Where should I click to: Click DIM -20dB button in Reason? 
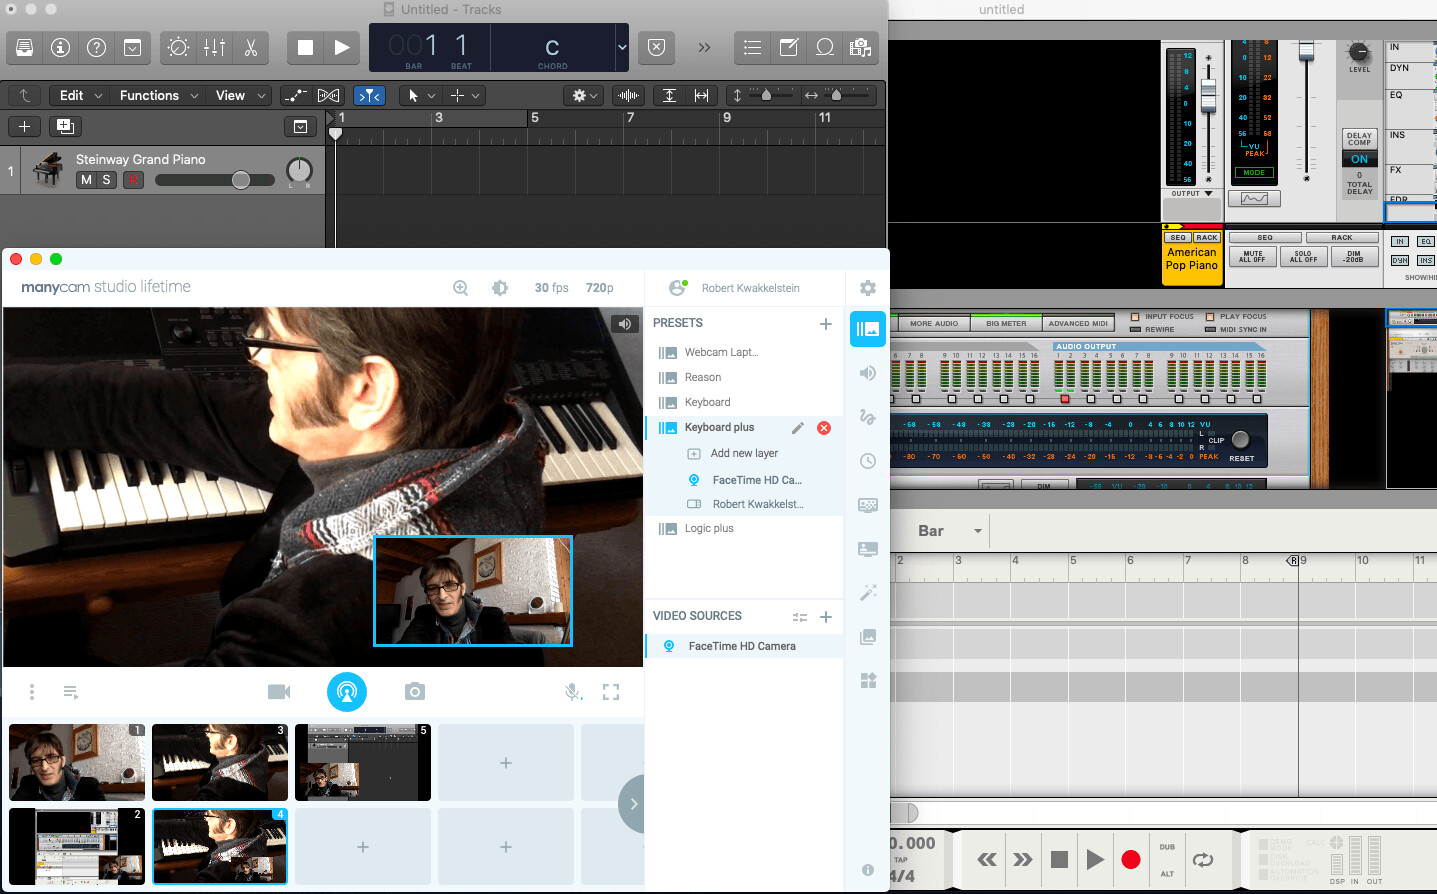1354,256
